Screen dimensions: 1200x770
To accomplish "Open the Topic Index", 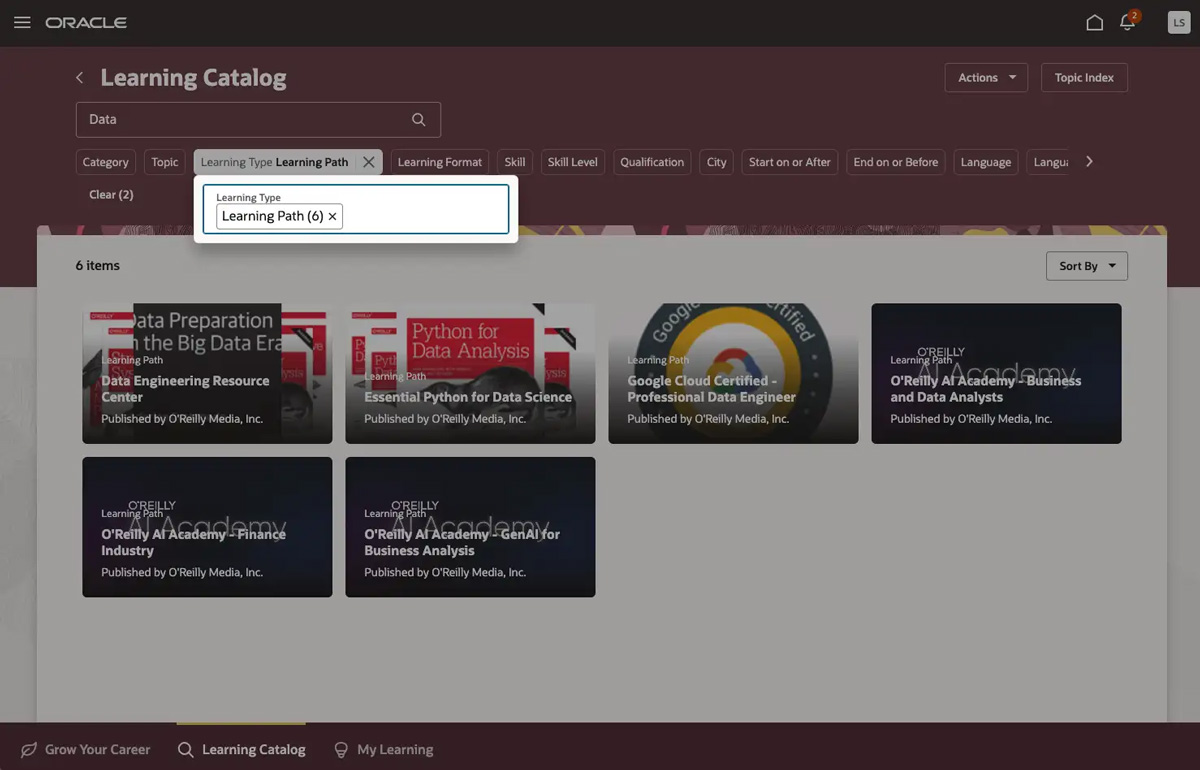I will (x=1084, y=77).
